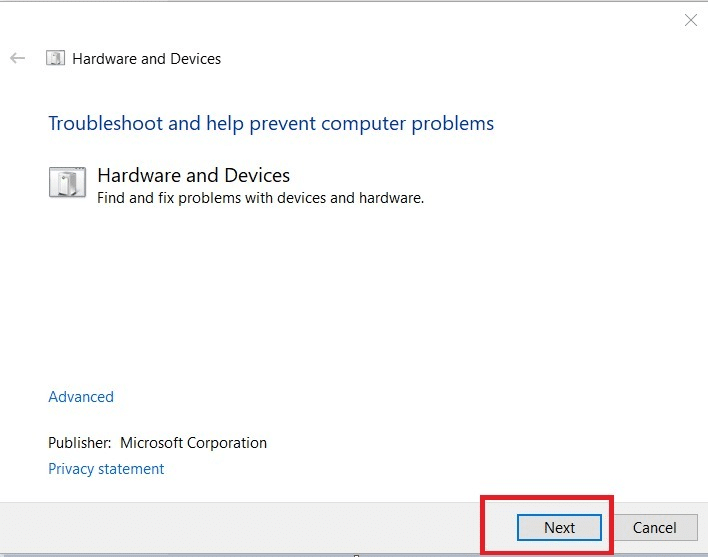
Task: Click the "Publisher:" label
Action: point(80,443)
